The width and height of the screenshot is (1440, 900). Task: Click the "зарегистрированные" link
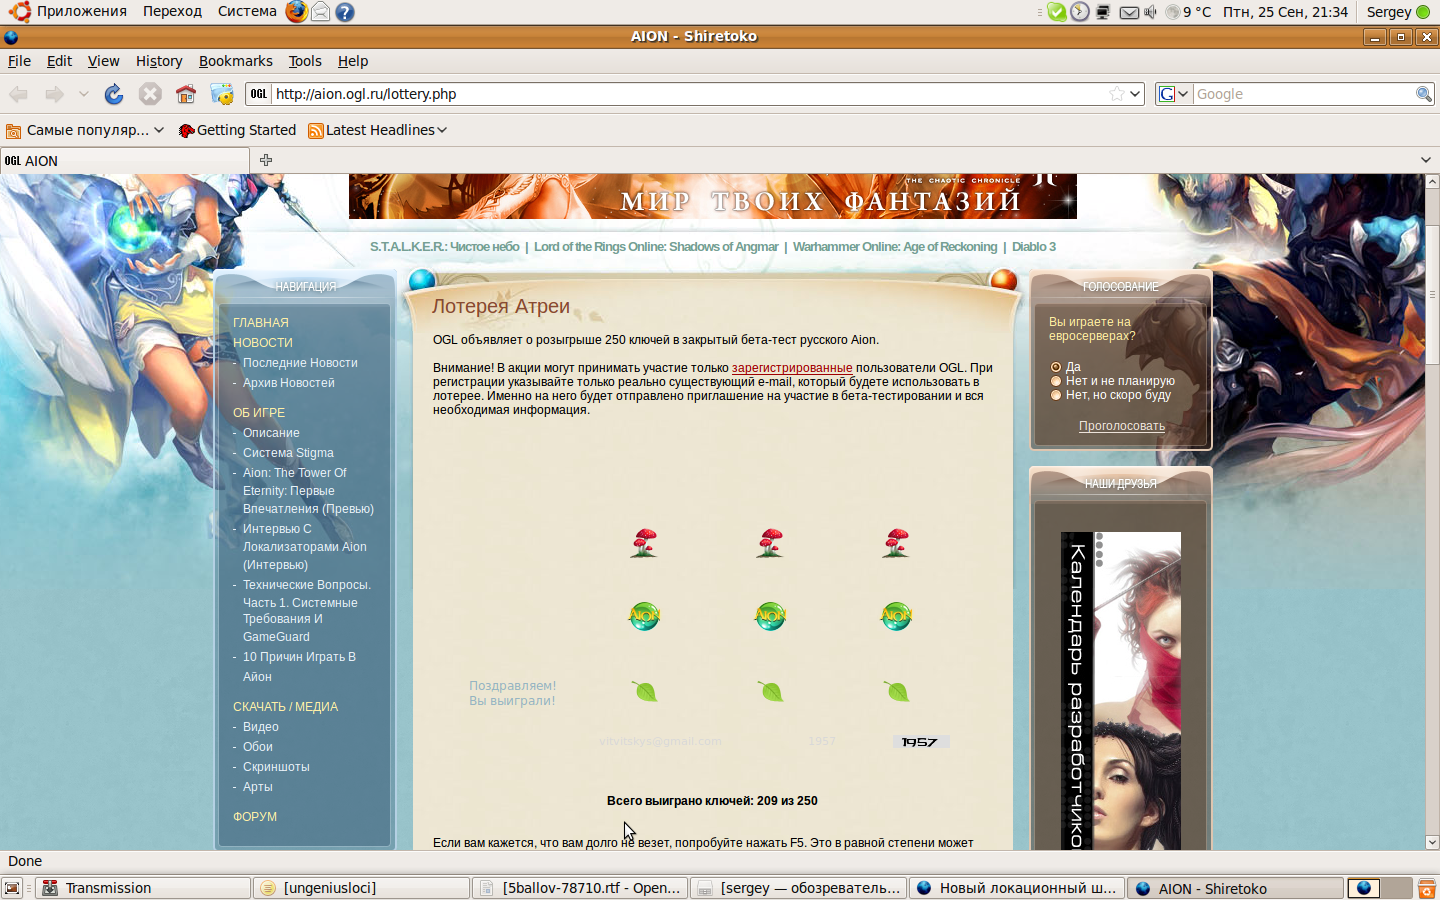[x=792, y=368]
